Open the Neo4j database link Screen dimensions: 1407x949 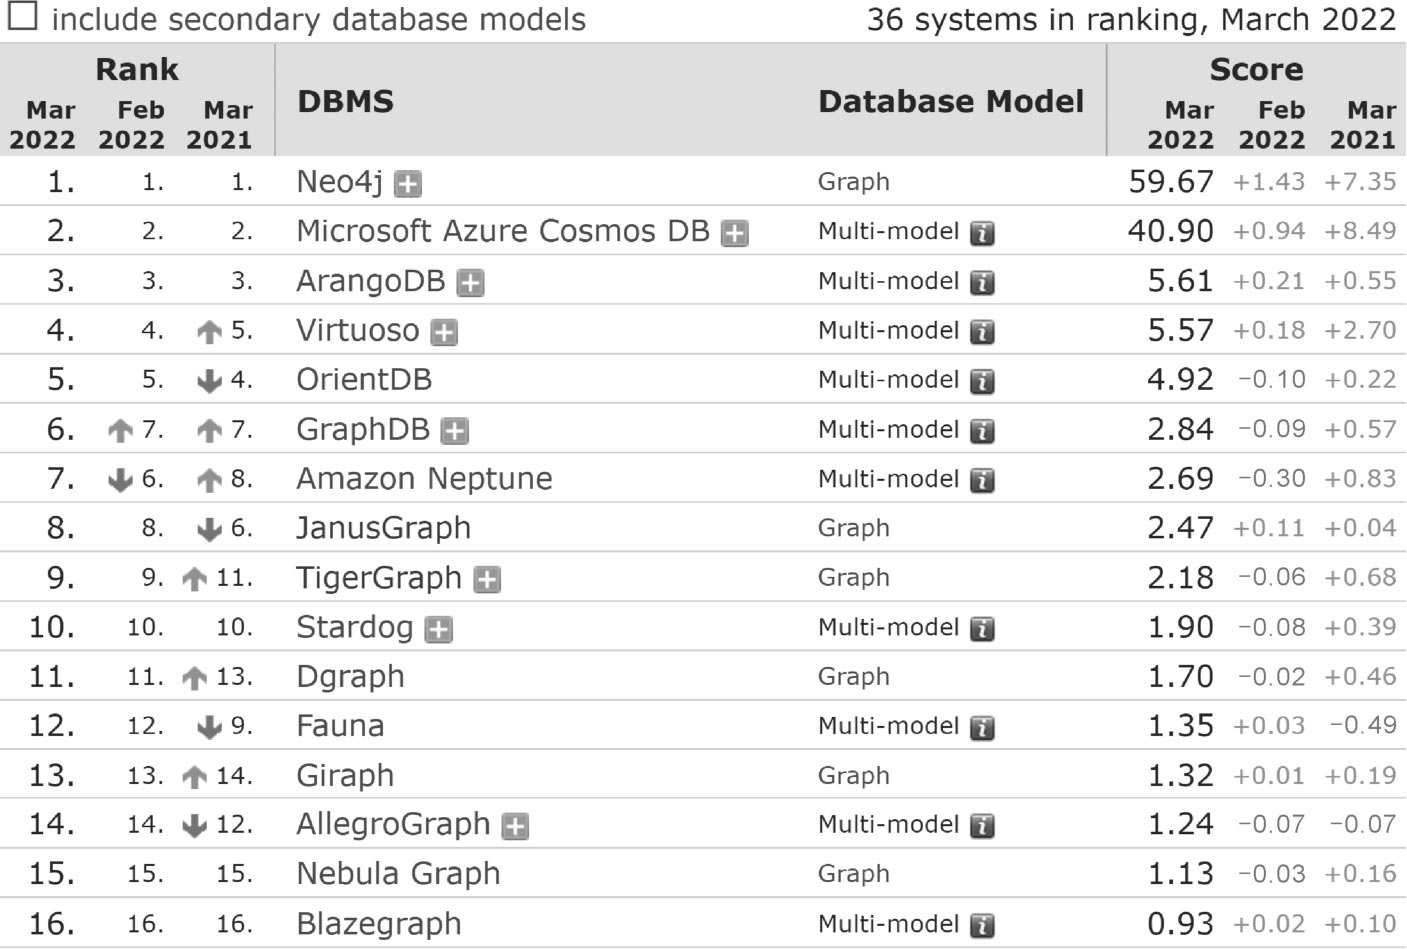[340, 182]
